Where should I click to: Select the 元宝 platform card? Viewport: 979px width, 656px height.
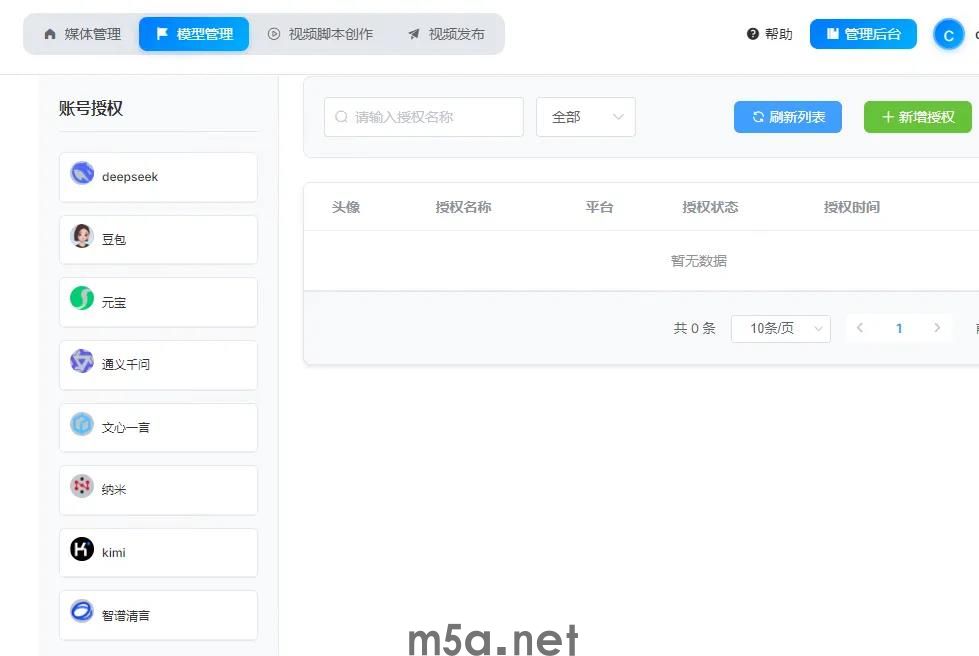(x=159, y=303)
